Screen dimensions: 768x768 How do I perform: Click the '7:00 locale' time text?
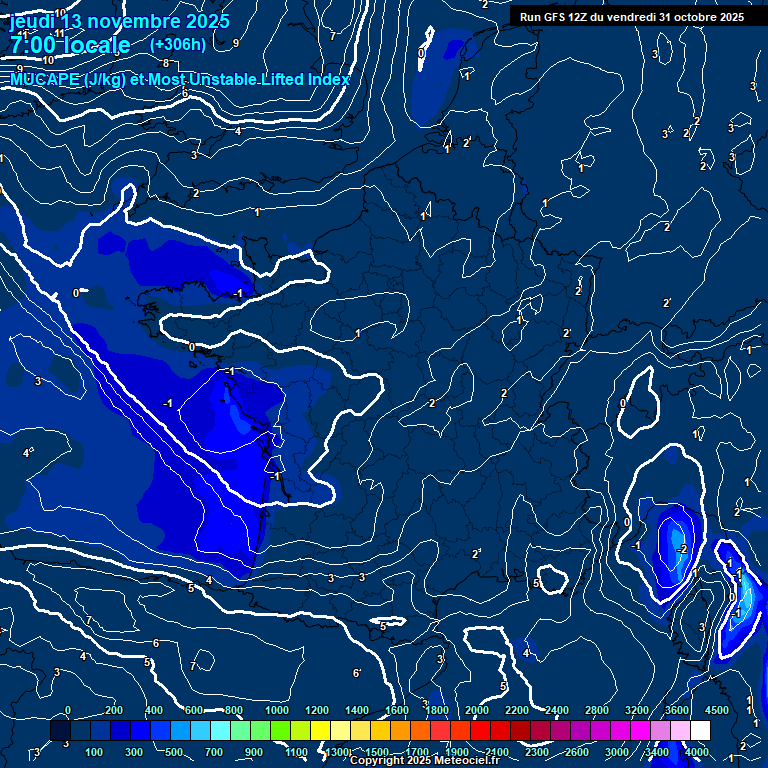coord(70,45)
